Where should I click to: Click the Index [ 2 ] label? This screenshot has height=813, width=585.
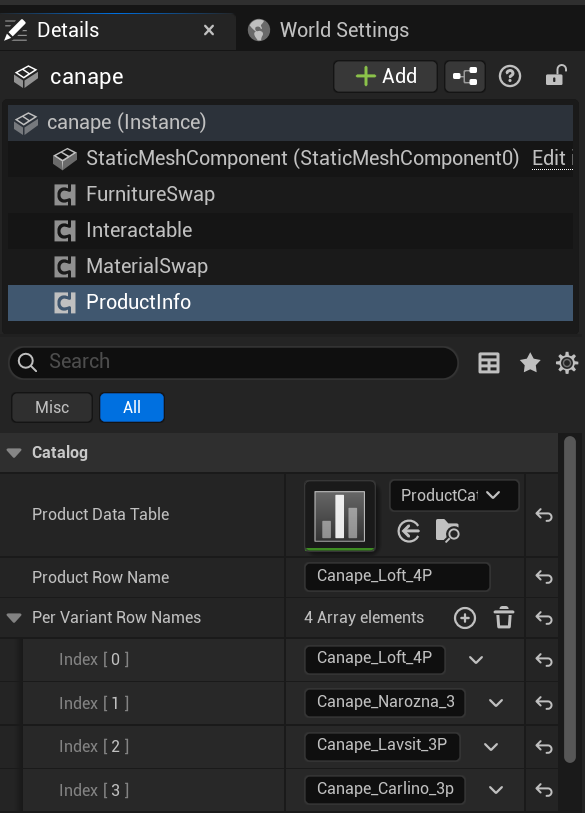coord(94,747)
